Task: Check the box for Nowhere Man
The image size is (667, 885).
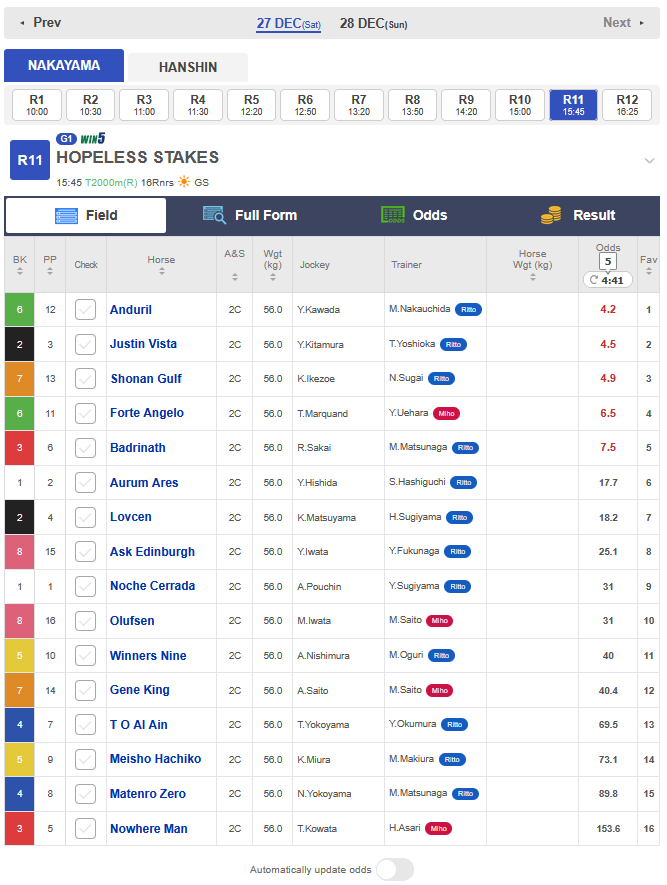Action: point(85,829)
